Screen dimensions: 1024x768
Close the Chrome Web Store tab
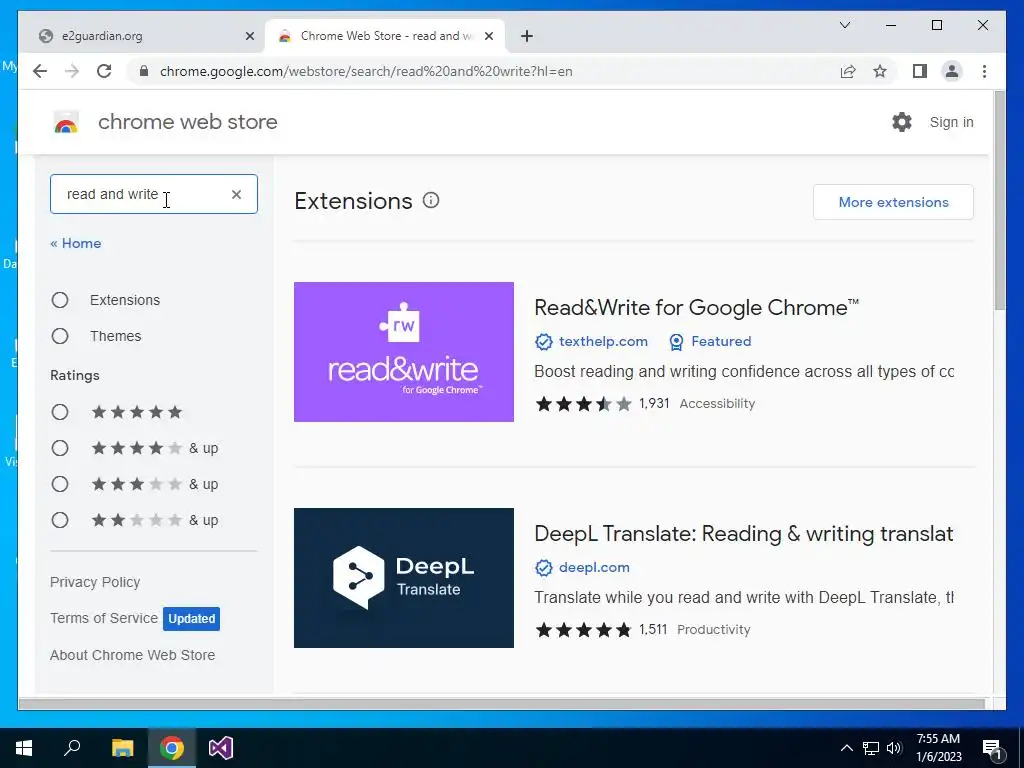[488, 36]
